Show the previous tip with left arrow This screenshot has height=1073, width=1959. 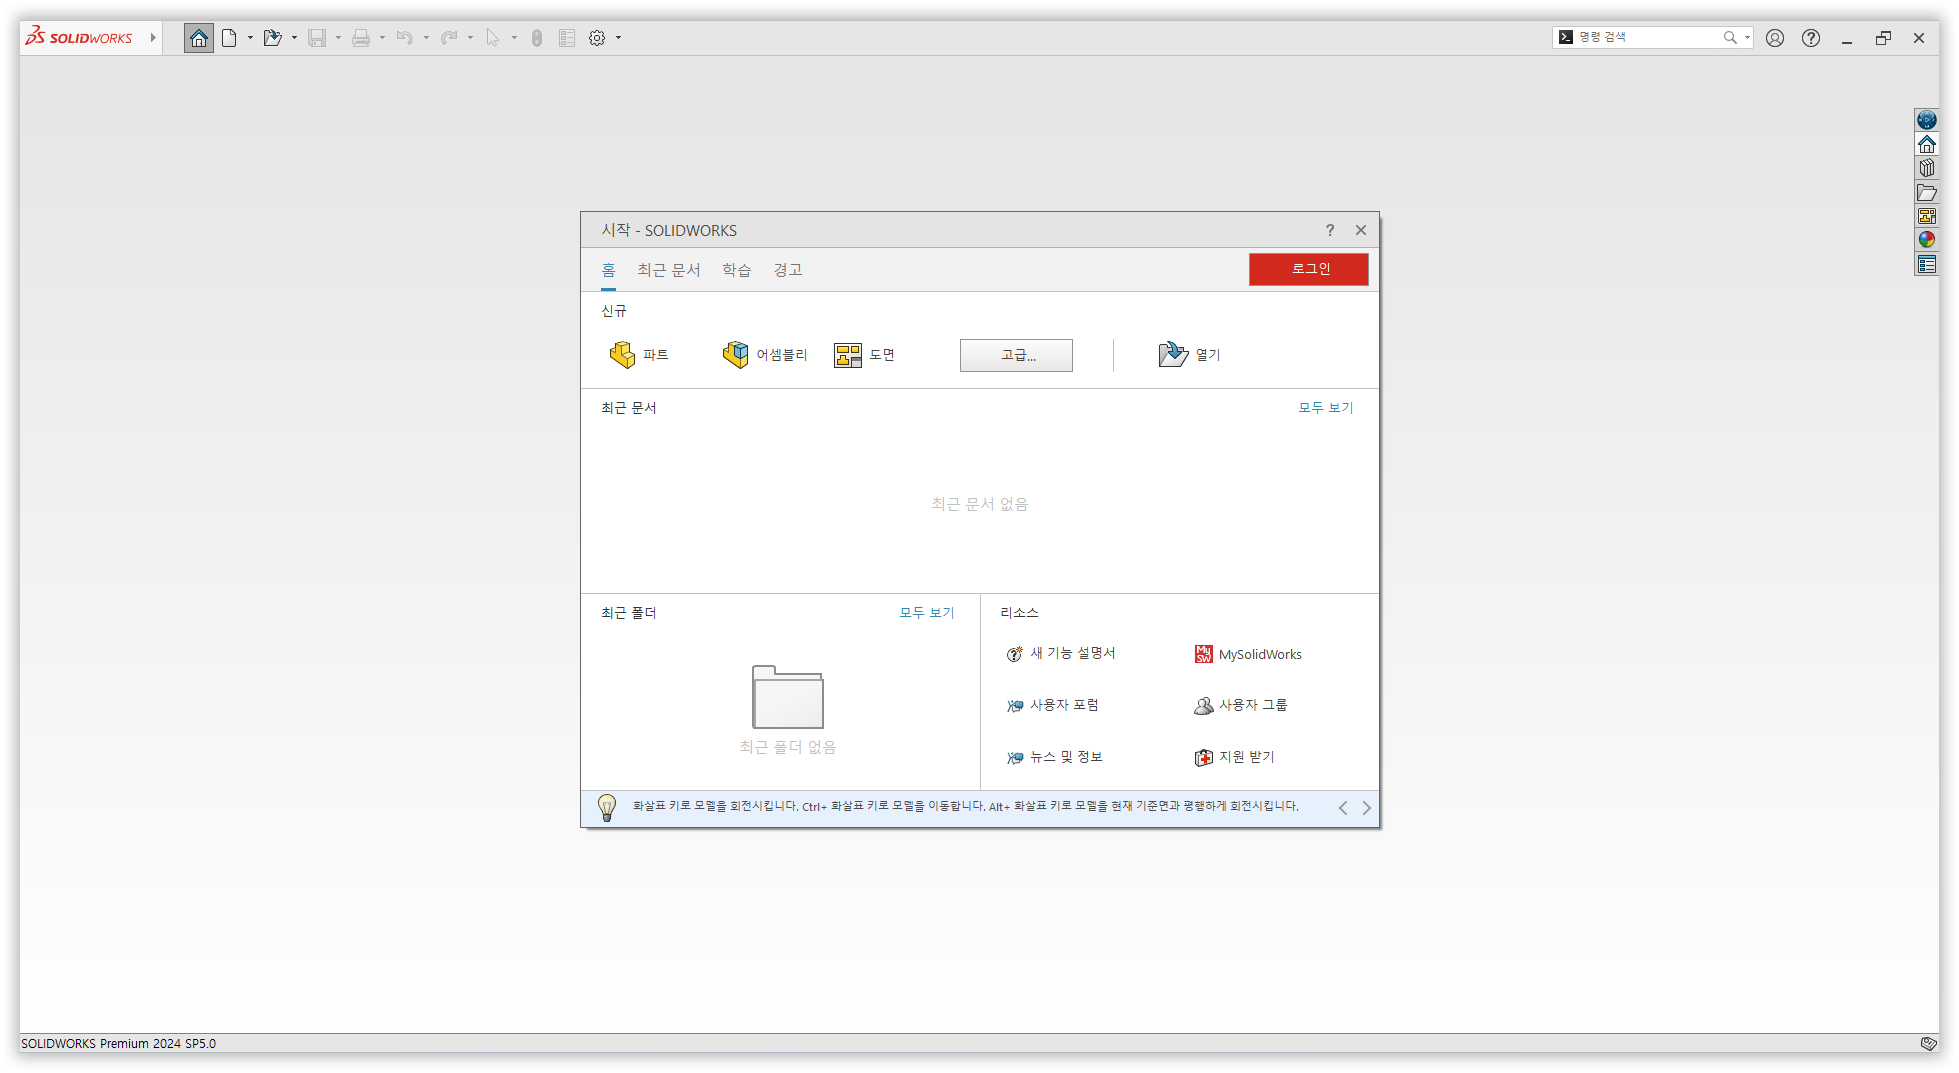point(1343,808)
